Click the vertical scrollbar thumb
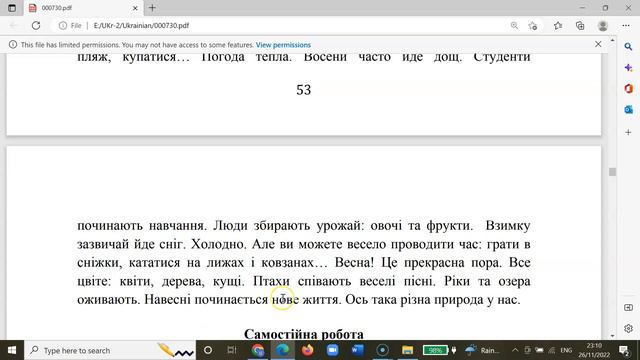Viewport: 640px width, 360px height. (612, 172)
